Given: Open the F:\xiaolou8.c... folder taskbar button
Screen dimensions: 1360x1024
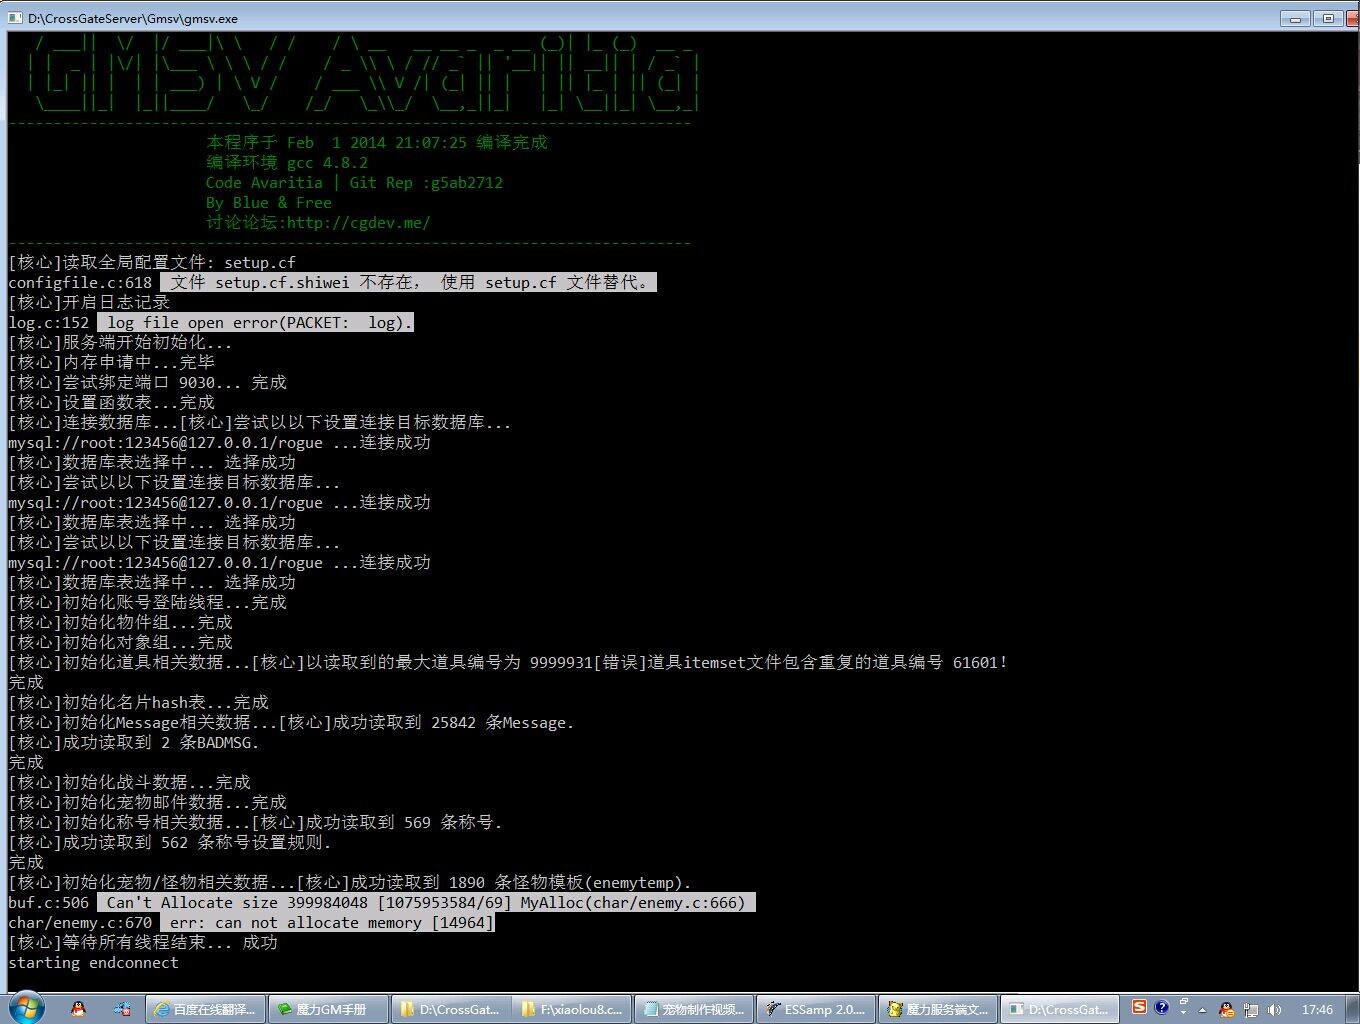Looking at the screenshot, I should [572, 1009].
